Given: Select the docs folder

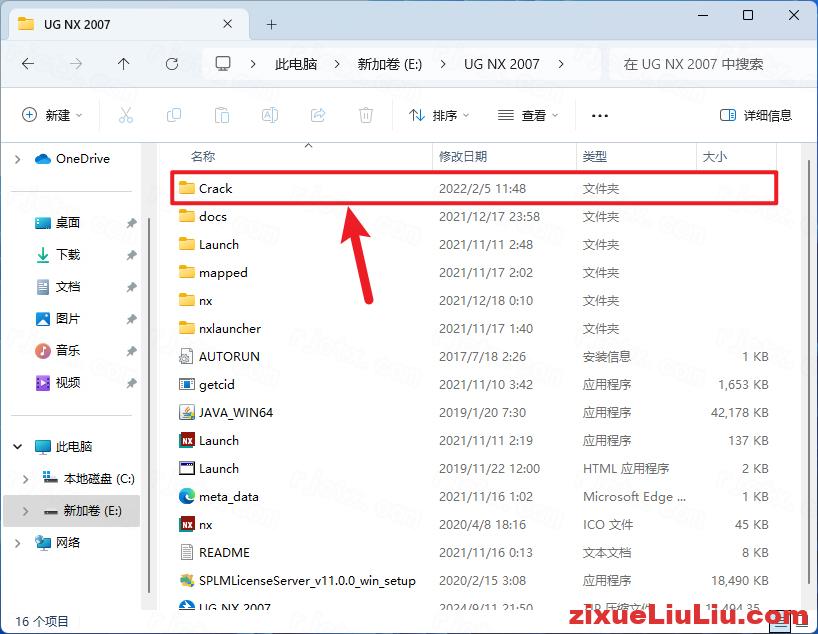Looking at the screenshot, I should point(474,217).
